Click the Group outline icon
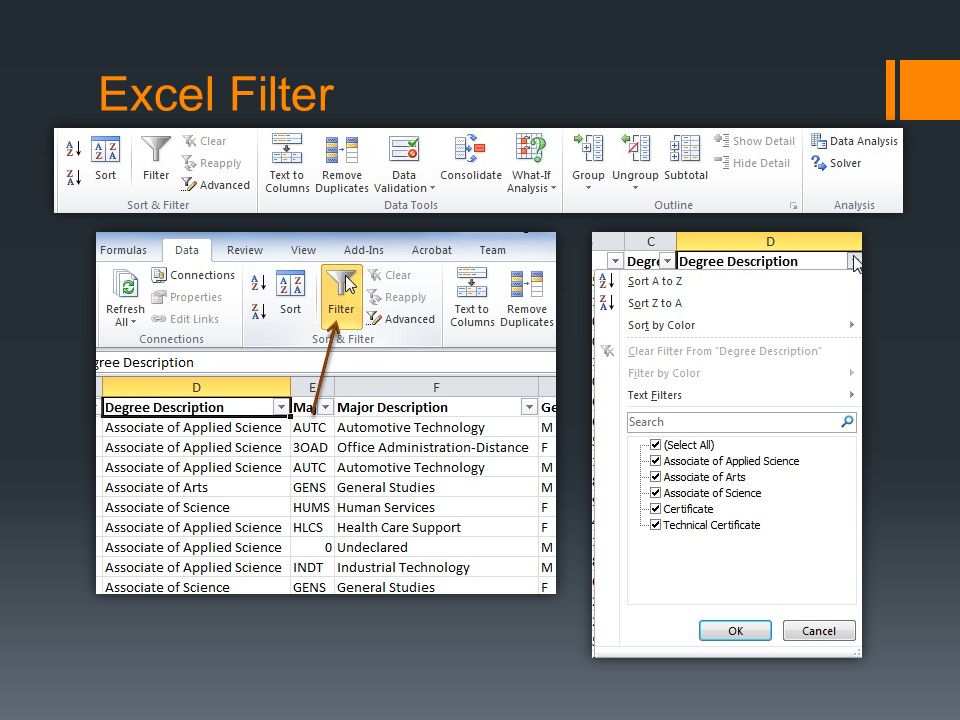 coord(588,149)
